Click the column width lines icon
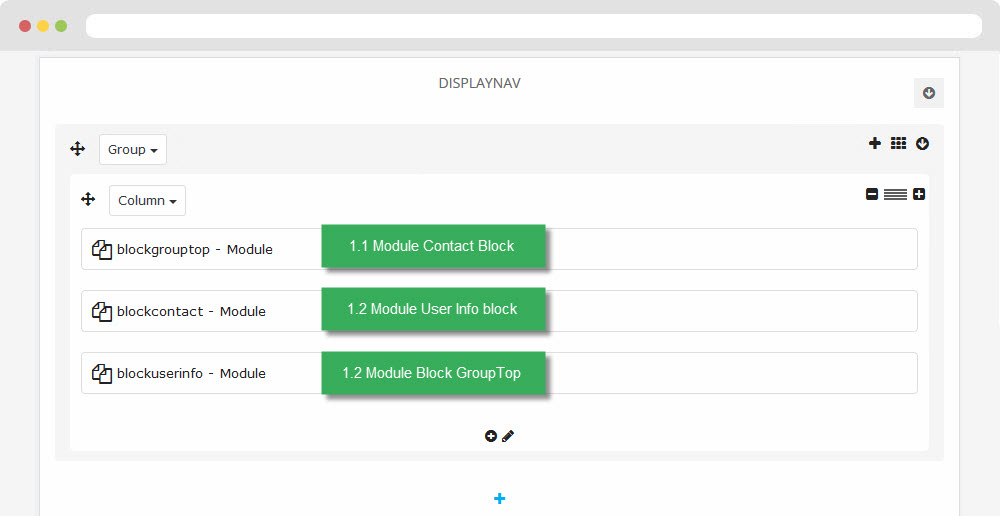The height and width of the screenshot is (516, 1000). click(895, 194)
